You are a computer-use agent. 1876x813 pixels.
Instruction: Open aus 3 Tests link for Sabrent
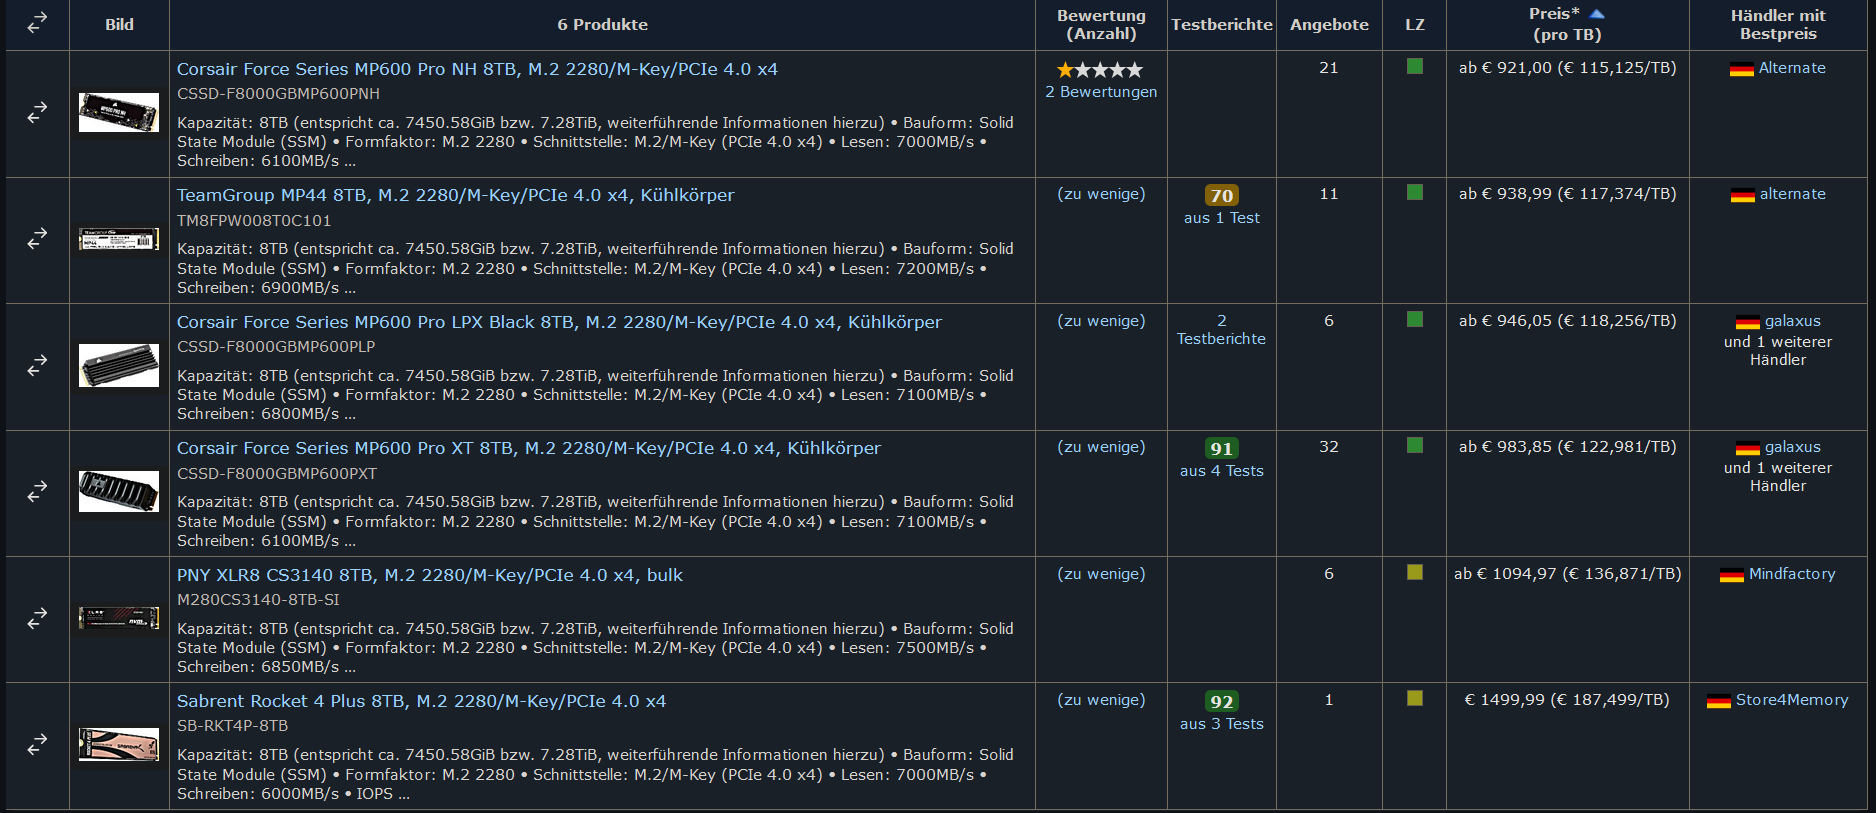[1221, 724]
